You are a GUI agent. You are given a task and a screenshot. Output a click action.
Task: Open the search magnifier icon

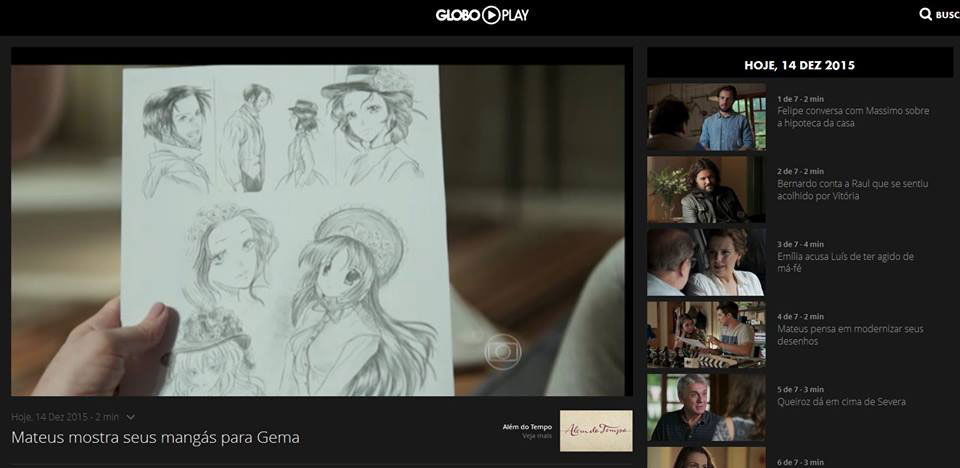[925, 15]
